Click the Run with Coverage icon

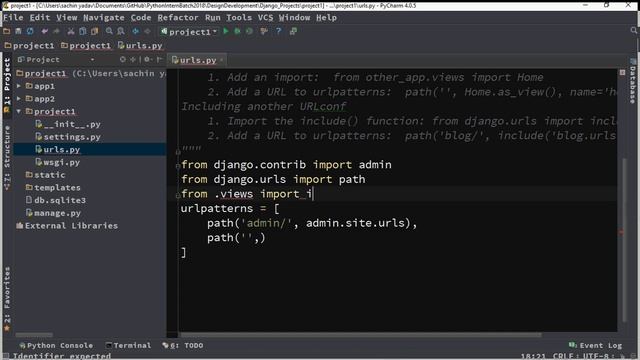coord(249,31)
